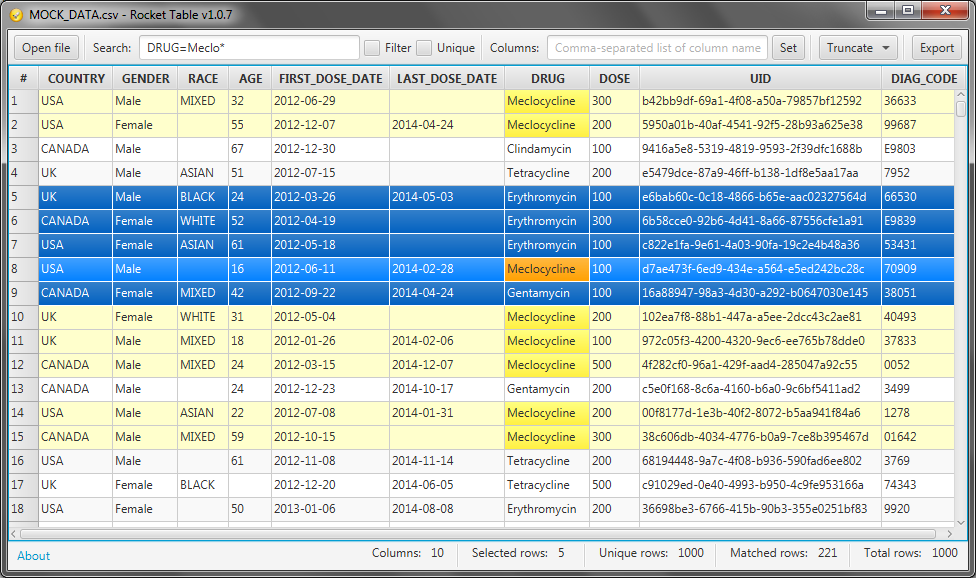
Task: Sort by the COUNTRY column header
Action: (75, 78)
